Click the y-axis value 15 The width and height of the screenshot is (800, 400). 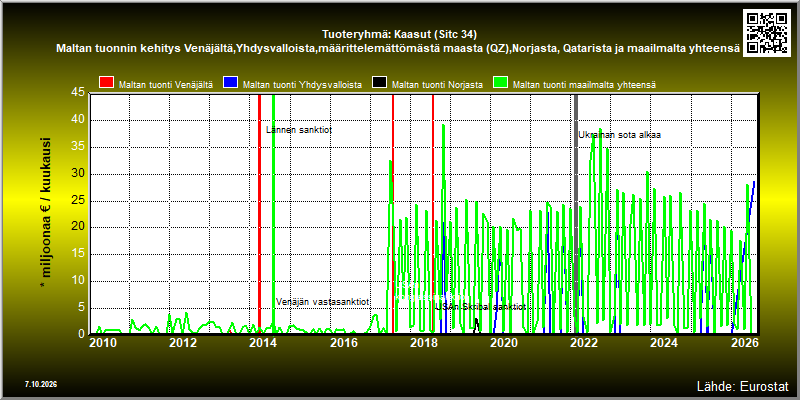(x=78, y=254)
